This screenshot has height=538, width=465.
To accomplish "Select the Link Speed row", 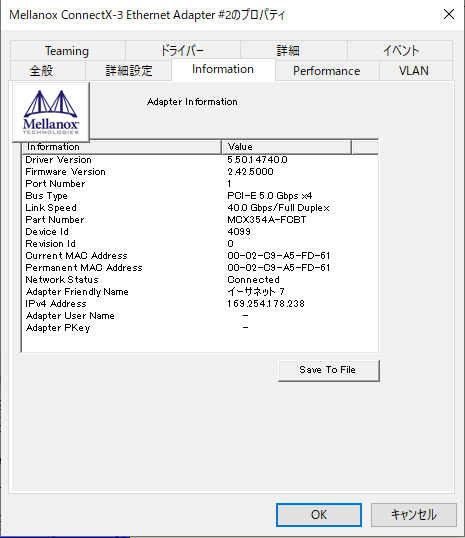I will tap(200, 208).
